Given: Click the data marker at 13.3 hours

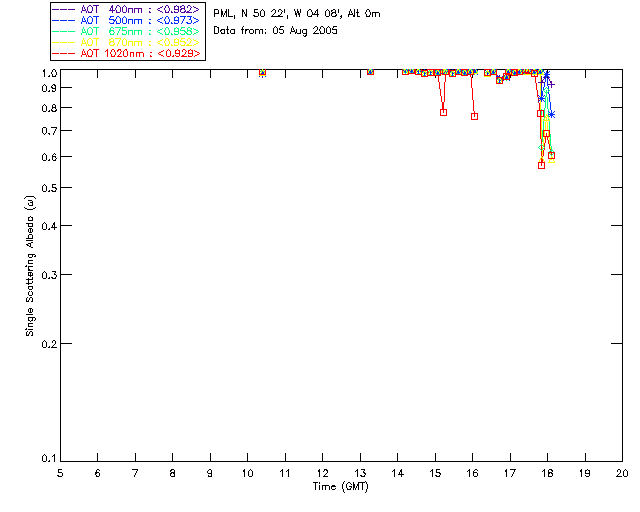Looking at the screenshot, I should pyautogui.click(x=370, y=71).
